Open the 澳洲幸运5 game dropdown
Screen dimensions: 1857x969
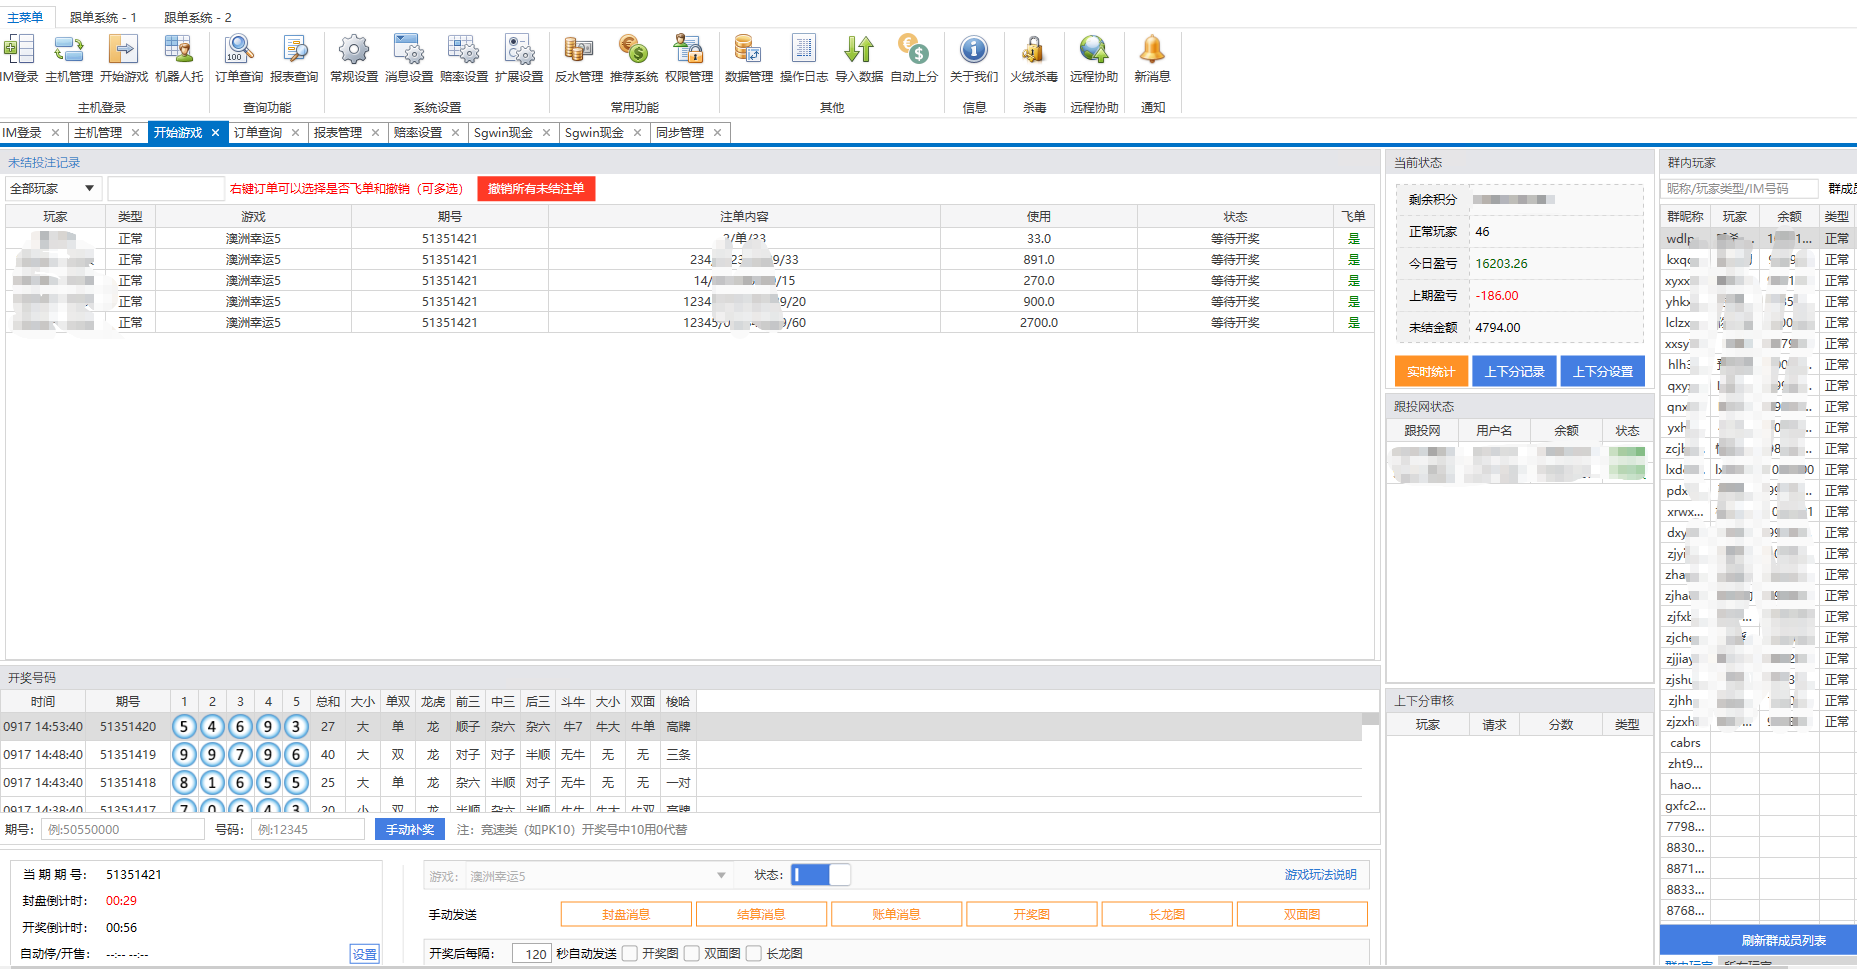597,876
